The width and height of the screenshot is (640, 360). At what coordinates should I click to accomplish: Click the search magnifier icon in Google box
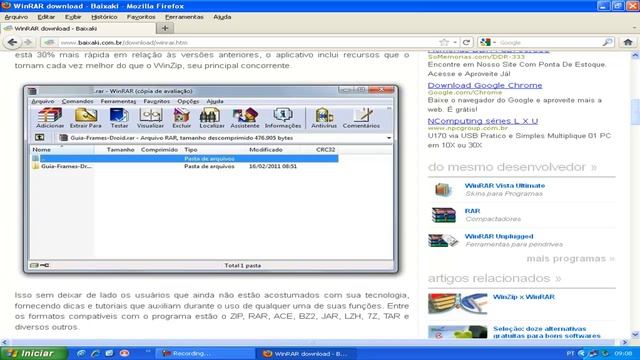click(x=607, y=42)
